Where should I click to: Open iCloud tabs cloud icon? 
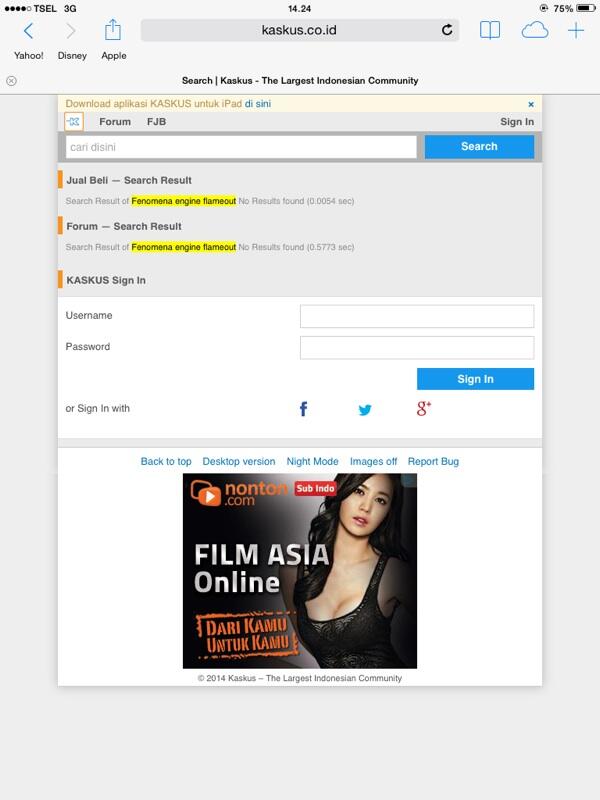click(535, 31)
